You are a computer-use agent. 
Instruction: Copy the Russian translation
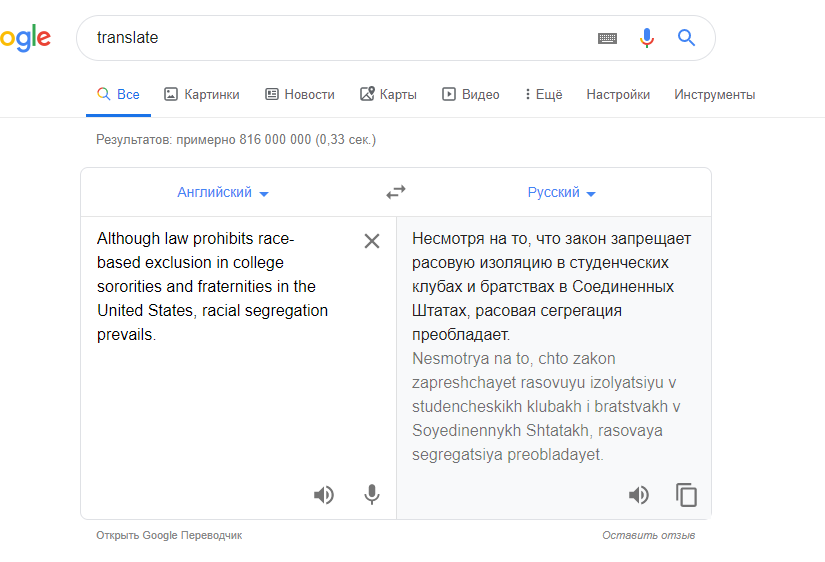[686, 495]
